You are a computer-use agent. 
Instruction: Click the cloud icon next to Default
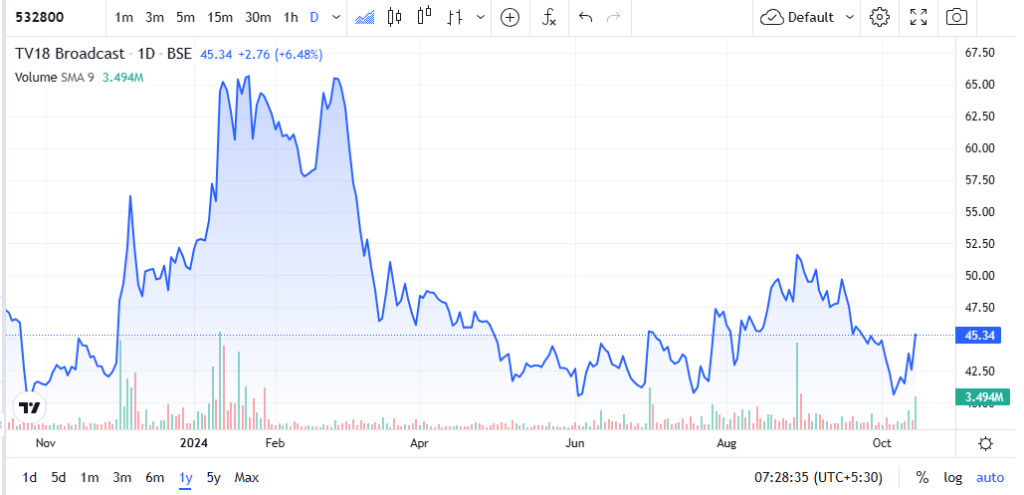tap(772, 18)
